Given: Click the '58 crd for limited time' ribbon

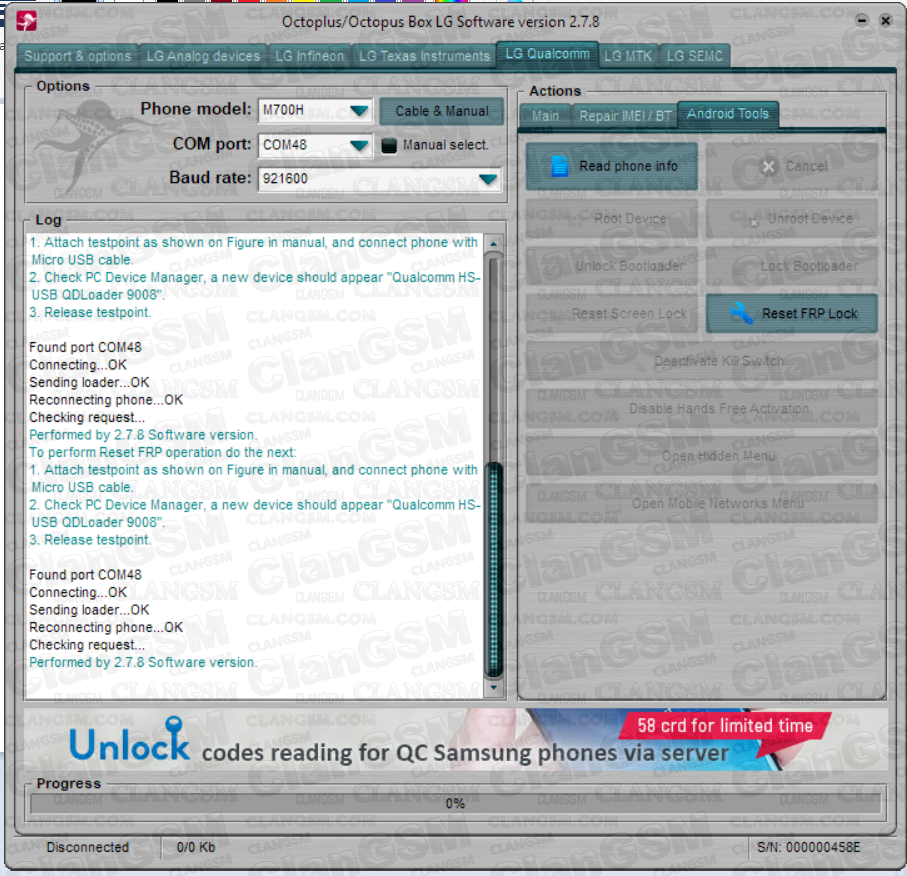Looking at the screenshot, I should click(x=725, y=726).
